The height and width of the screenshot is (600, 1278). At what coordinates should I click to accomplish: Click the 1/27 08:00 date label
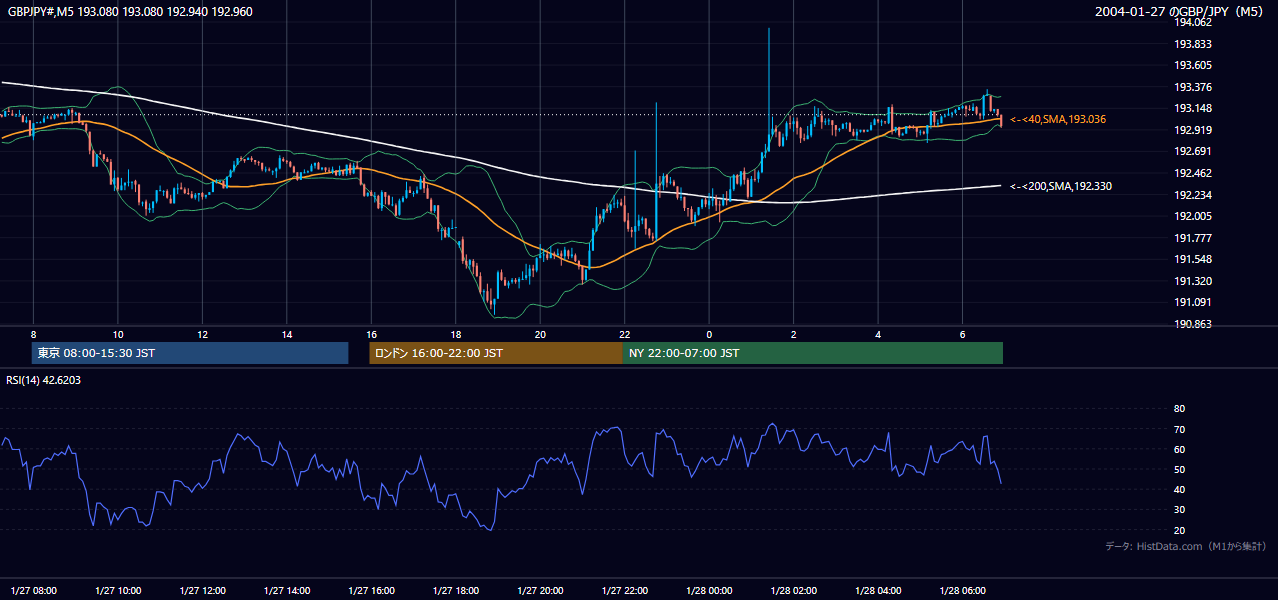(33, 591)
